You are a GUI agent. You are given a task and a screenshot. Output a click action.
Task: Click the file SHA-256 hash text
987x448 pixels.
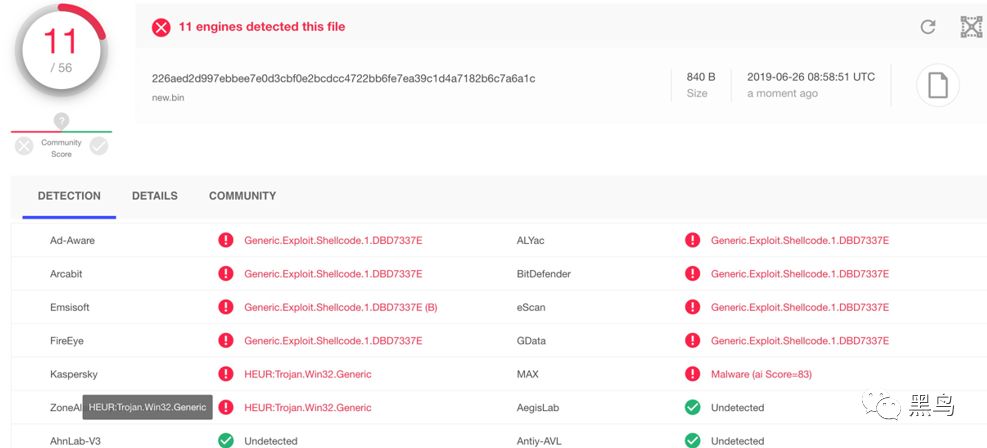(343, 78)
